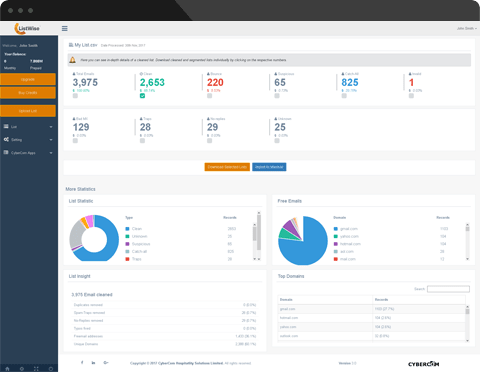
Task: Click the List Statistic donut chart
Action: pos(94,238)
